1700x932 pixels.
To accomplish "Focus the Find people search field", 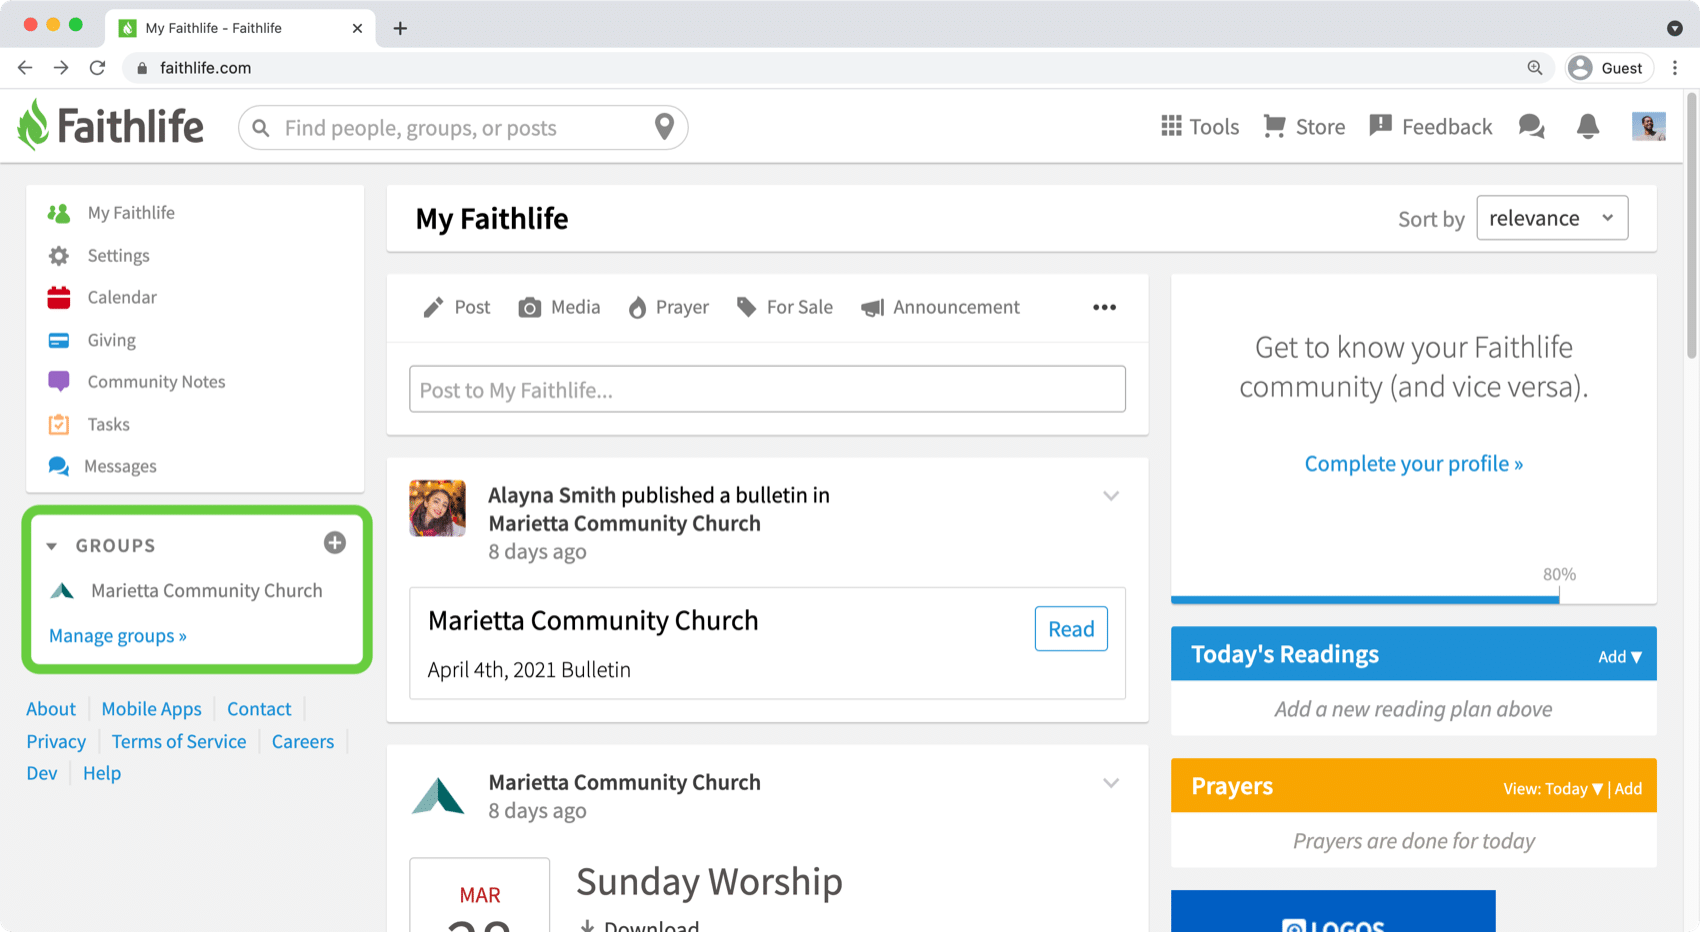I will (462, 128).
